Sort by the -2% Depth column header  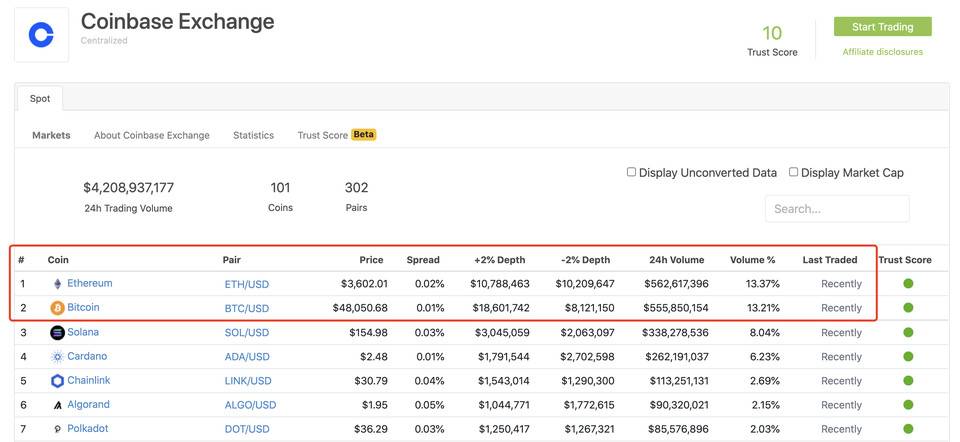585,260
